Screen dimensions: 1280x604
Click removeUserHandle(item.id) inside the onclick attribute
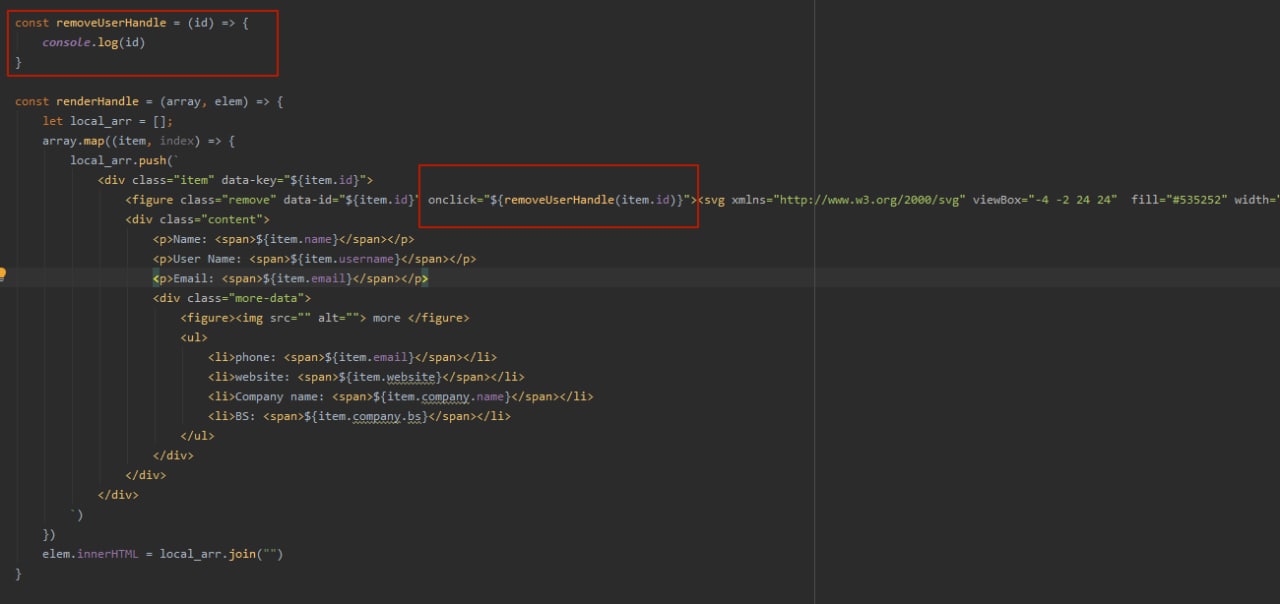[x=591, y=200]
